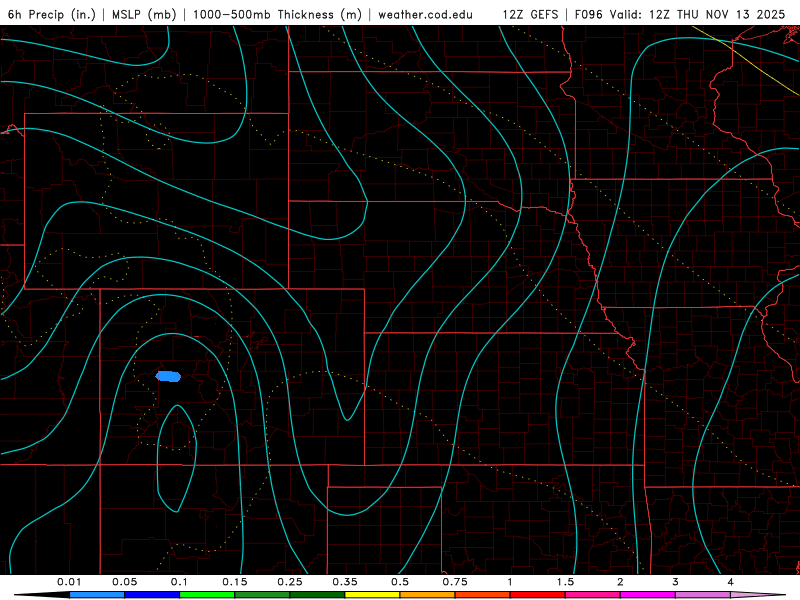This screenshot has height=600, width=800.
Task: Select the dark green 0.25–0.35 legend swatch
Action: 317,595
